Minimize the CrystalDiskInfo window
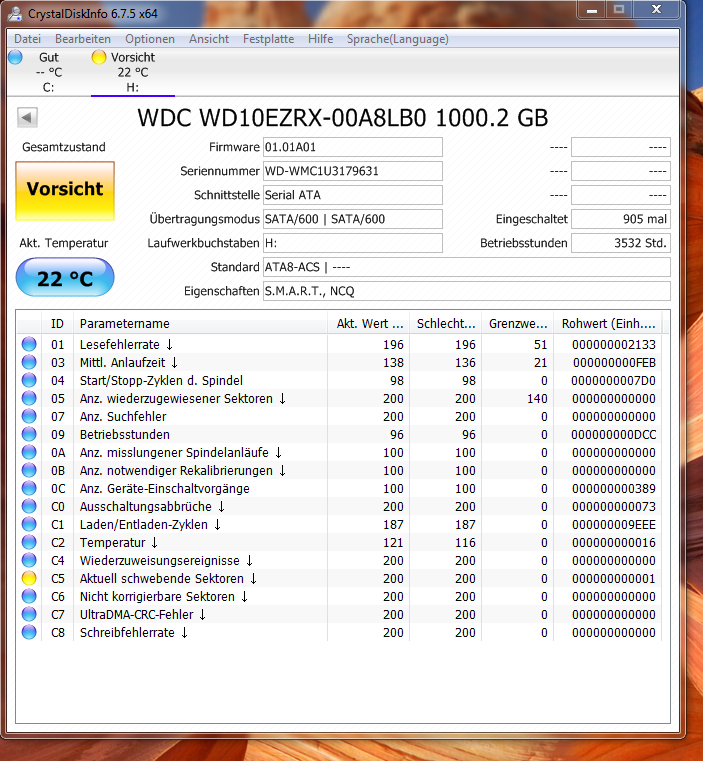The width and height of the screenshot is (703, 761). coord(592,9)
